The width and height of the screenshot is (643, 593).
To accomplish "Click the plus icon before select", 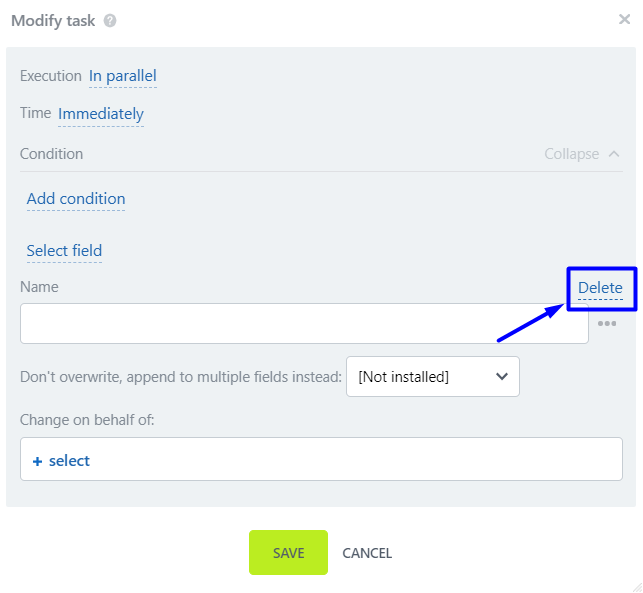I will [38, 461].
